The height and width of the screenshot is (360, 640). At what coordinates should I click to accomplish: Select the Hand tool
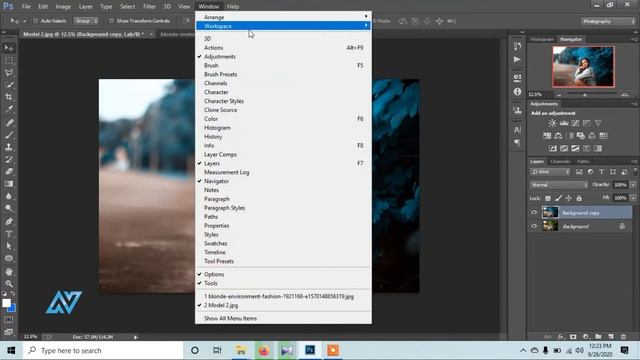9,271
